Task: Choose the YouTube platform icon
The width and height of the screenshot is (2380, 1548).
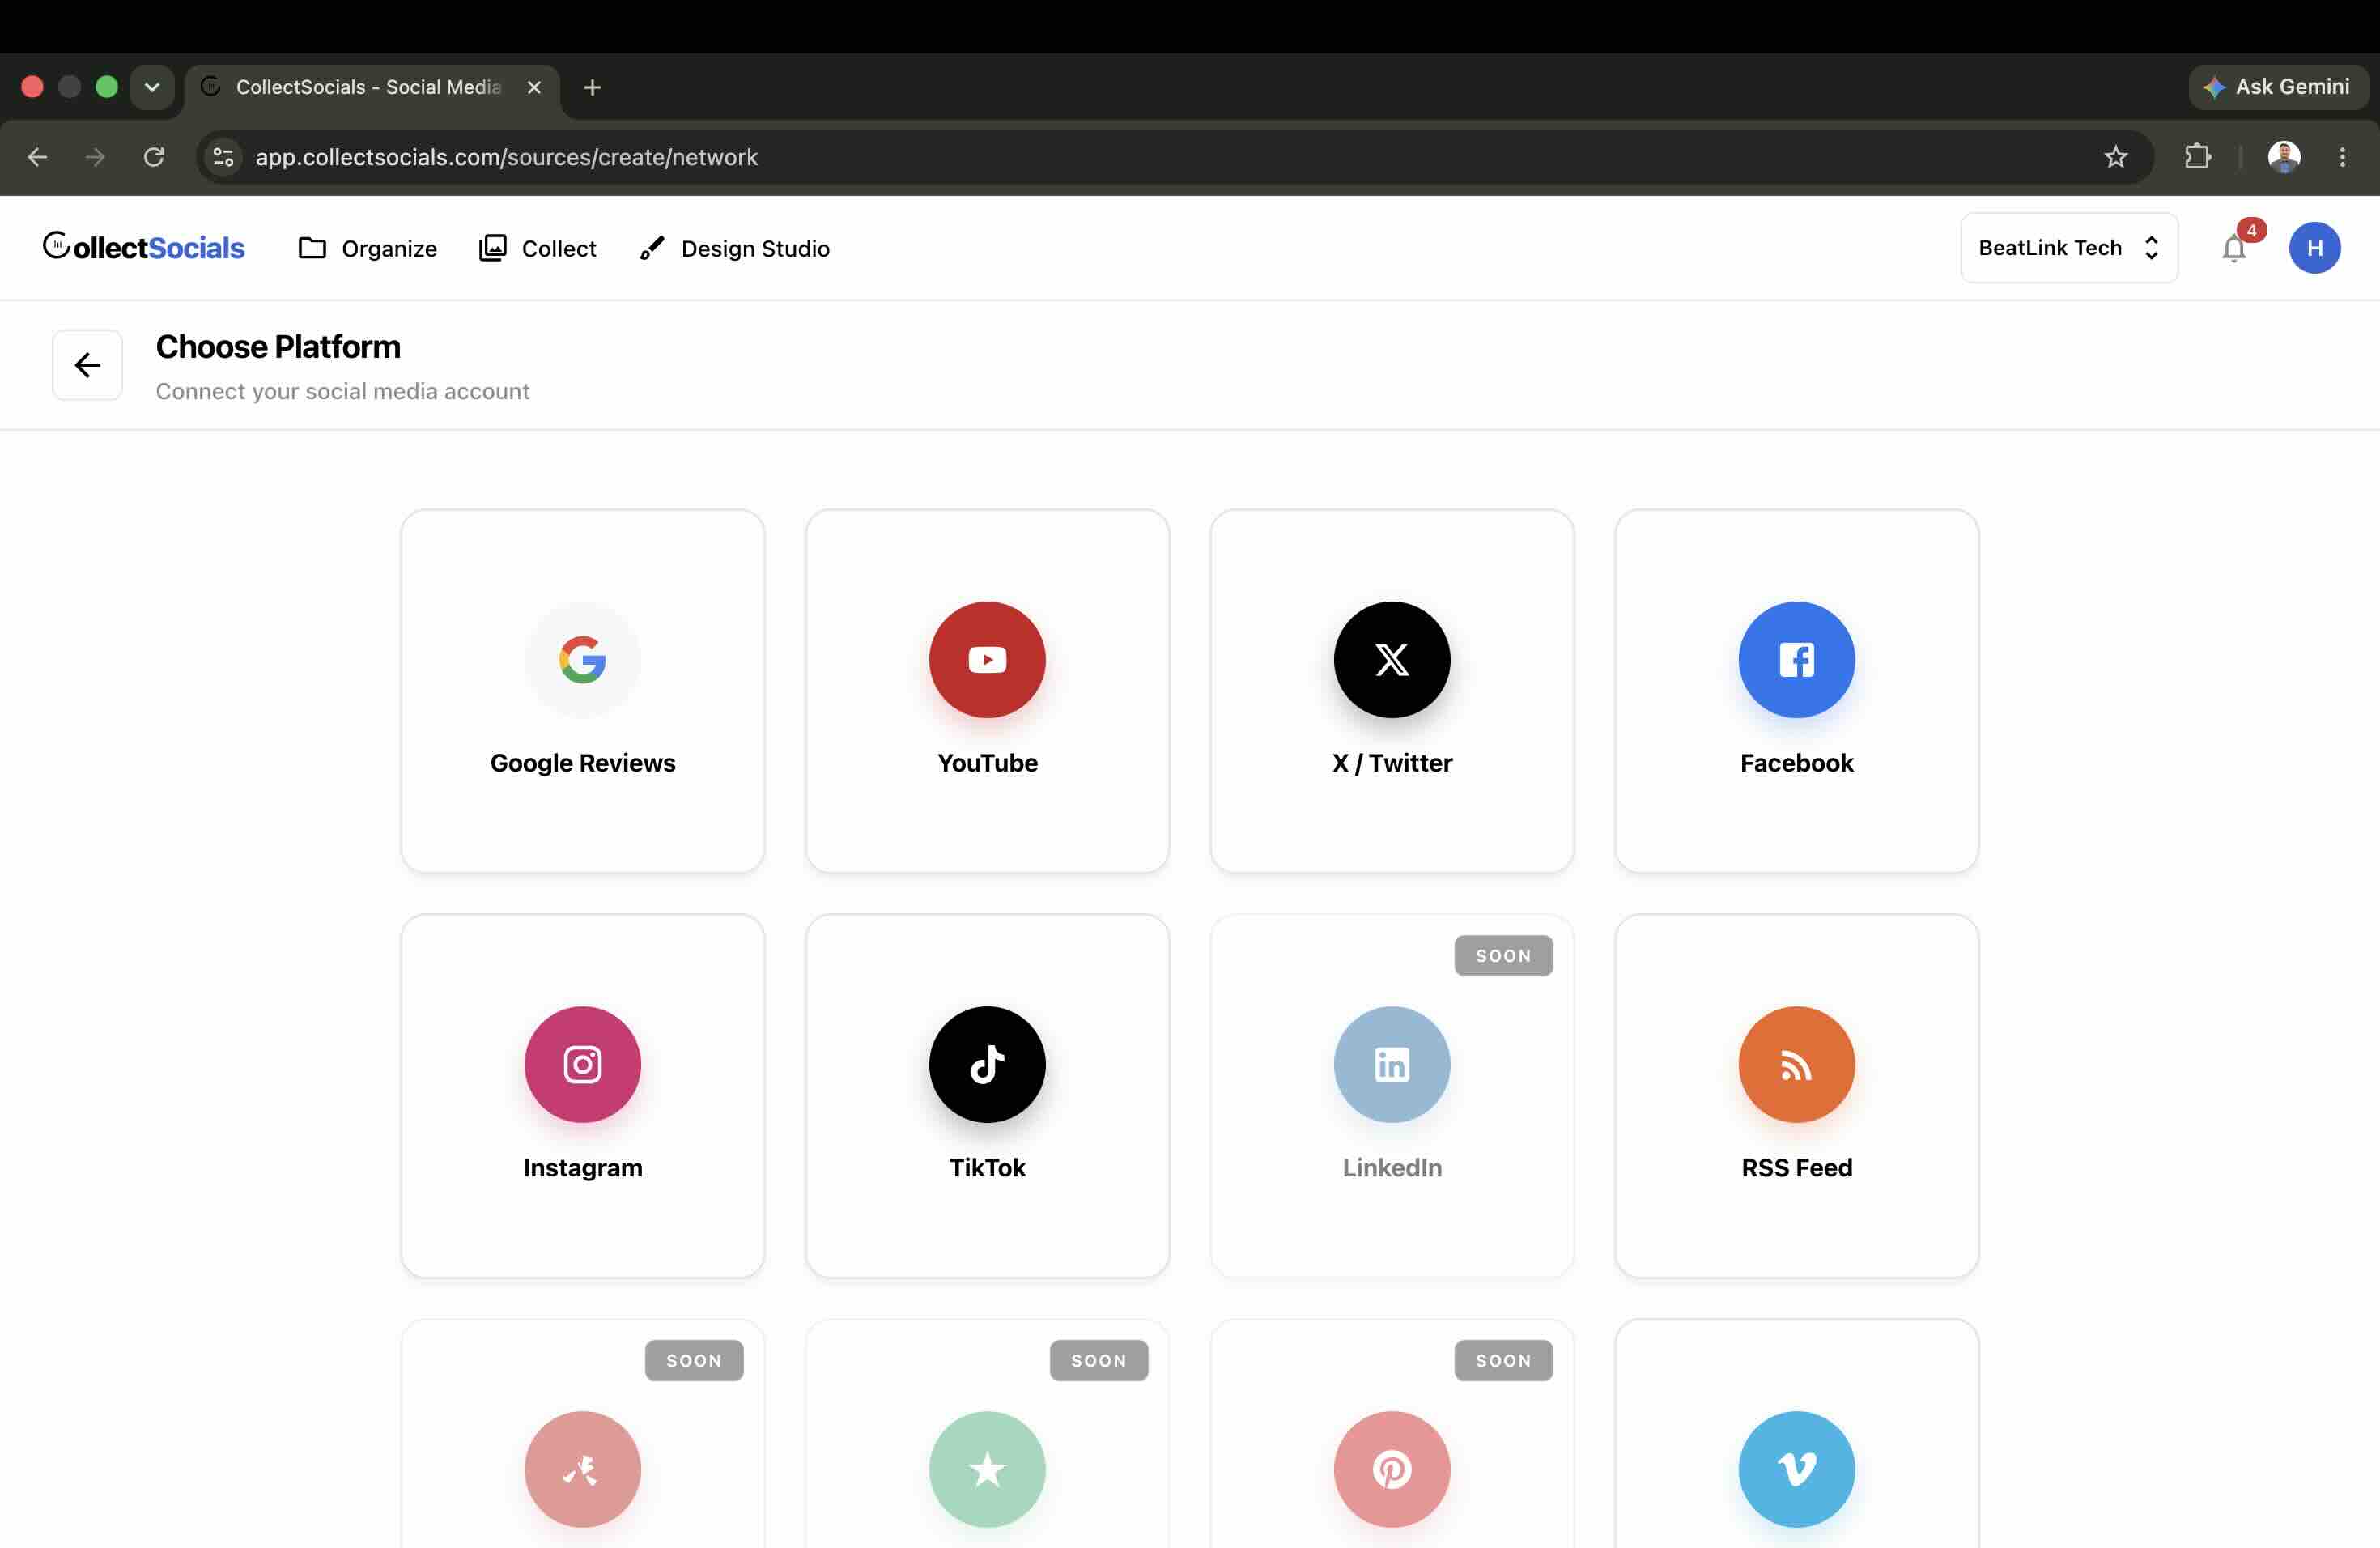Action: pyautogui.click(x=987, y=660)
